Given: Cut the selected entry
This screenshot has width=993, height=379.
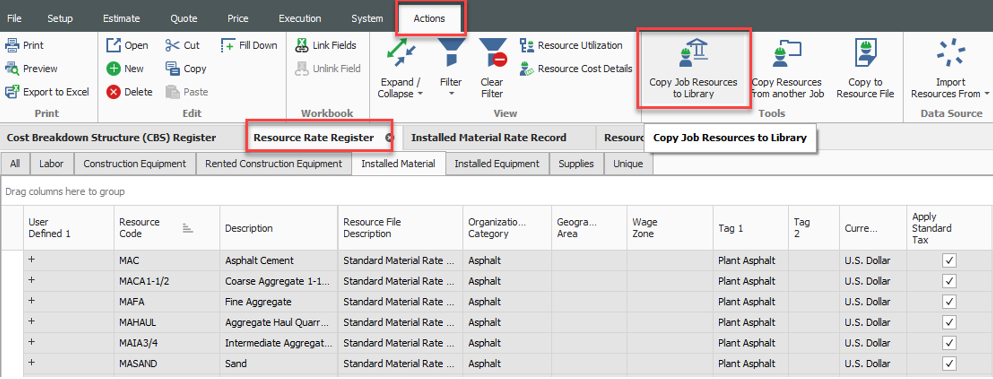Looking at the screenshot, I should tap(182, 46).
